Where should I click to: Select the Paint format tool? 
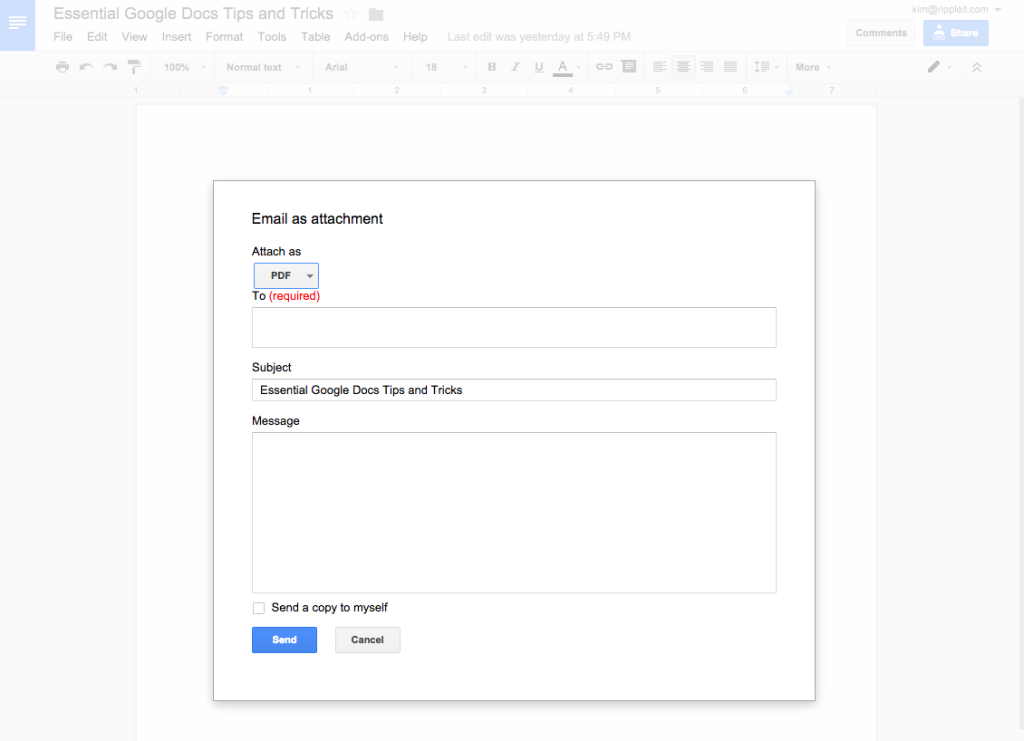coord(134,66)
